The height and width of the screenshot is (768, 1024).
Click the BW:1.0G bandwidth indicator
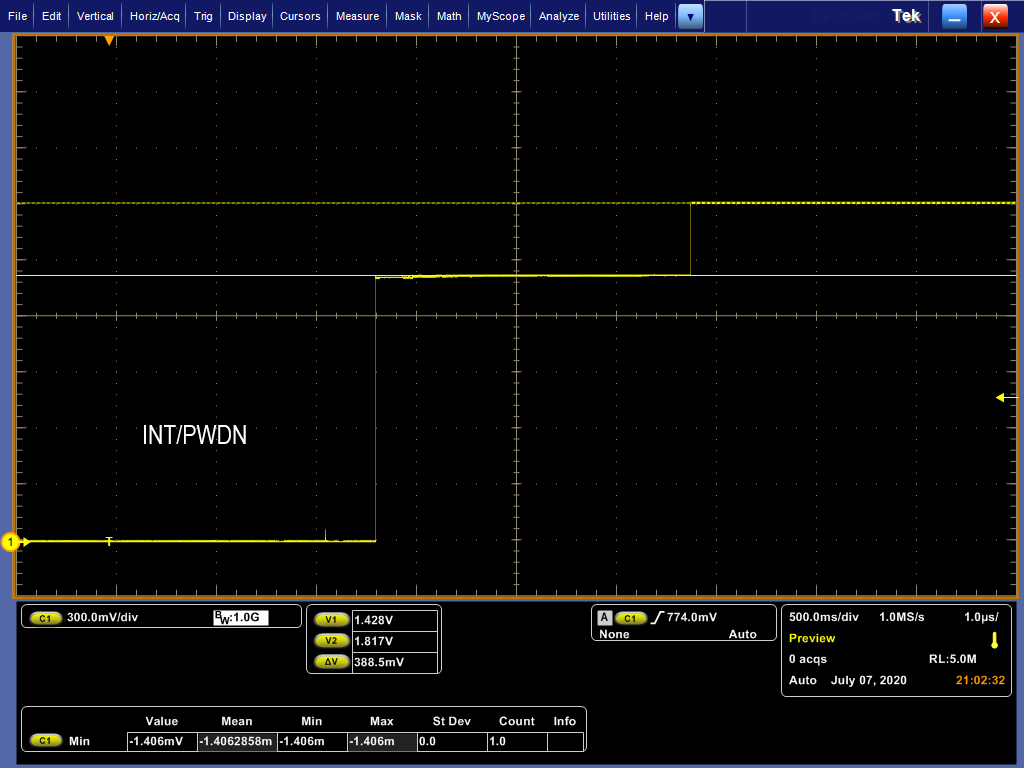[240, 617]
